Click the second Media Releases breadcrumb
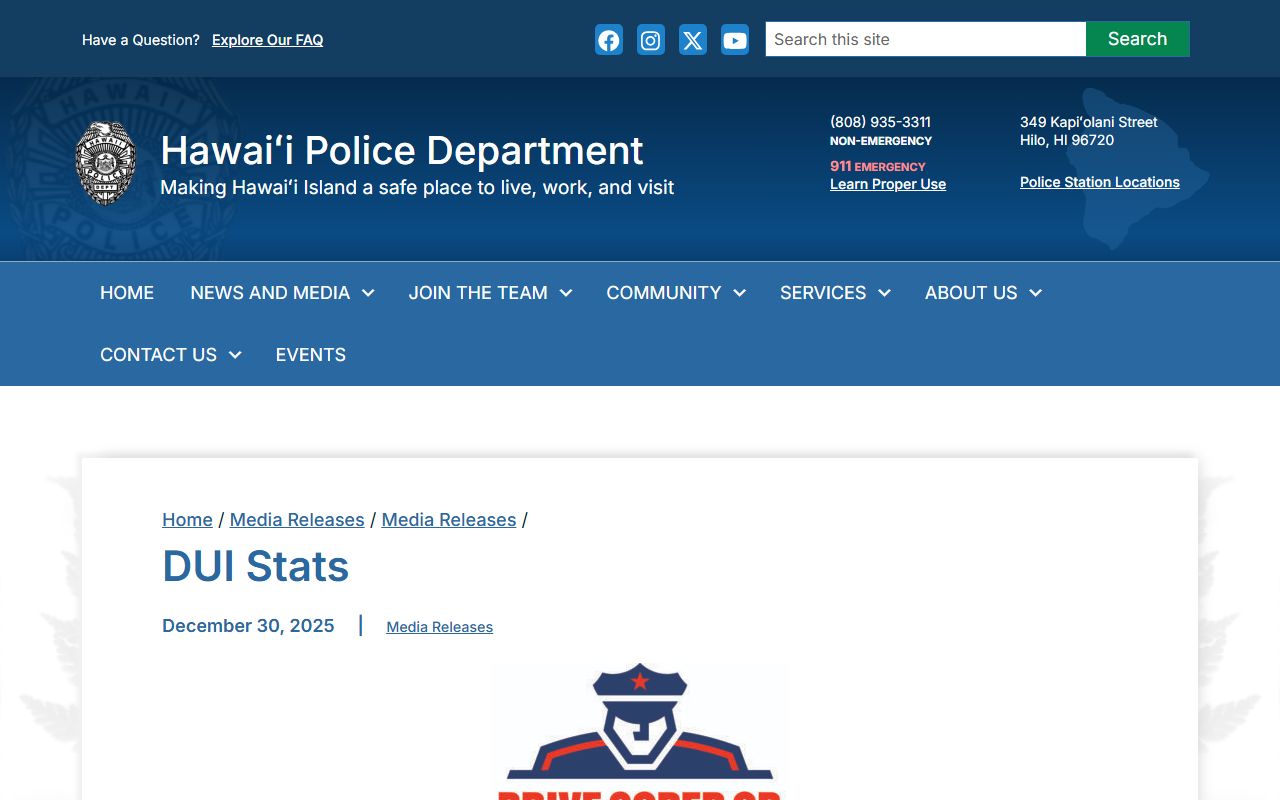The height and width of the screenshot is (800, 1280). 449,520
